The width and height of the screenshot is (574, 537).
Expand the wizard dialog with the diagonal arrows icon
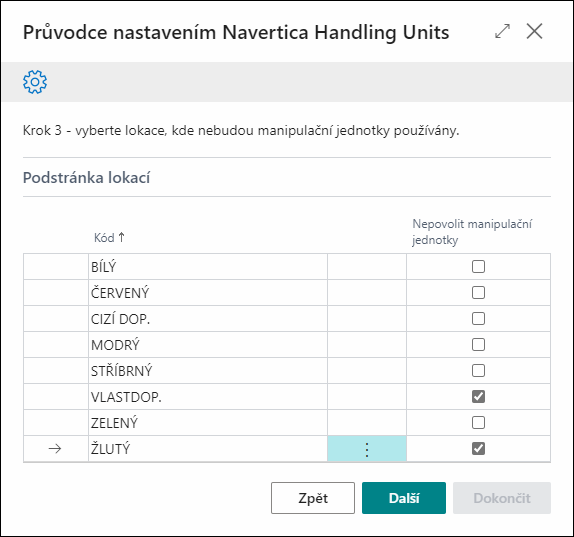pos(502,31)
